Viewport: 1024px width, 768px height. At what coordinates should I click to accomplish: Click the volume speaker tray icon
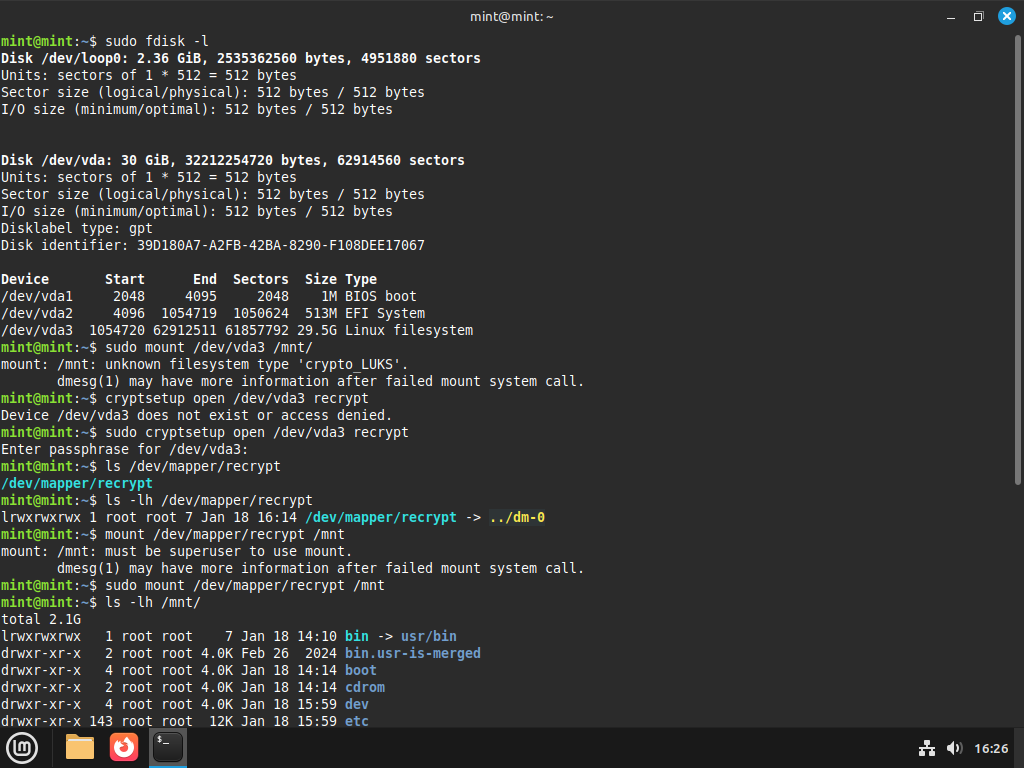coord(953,748)
